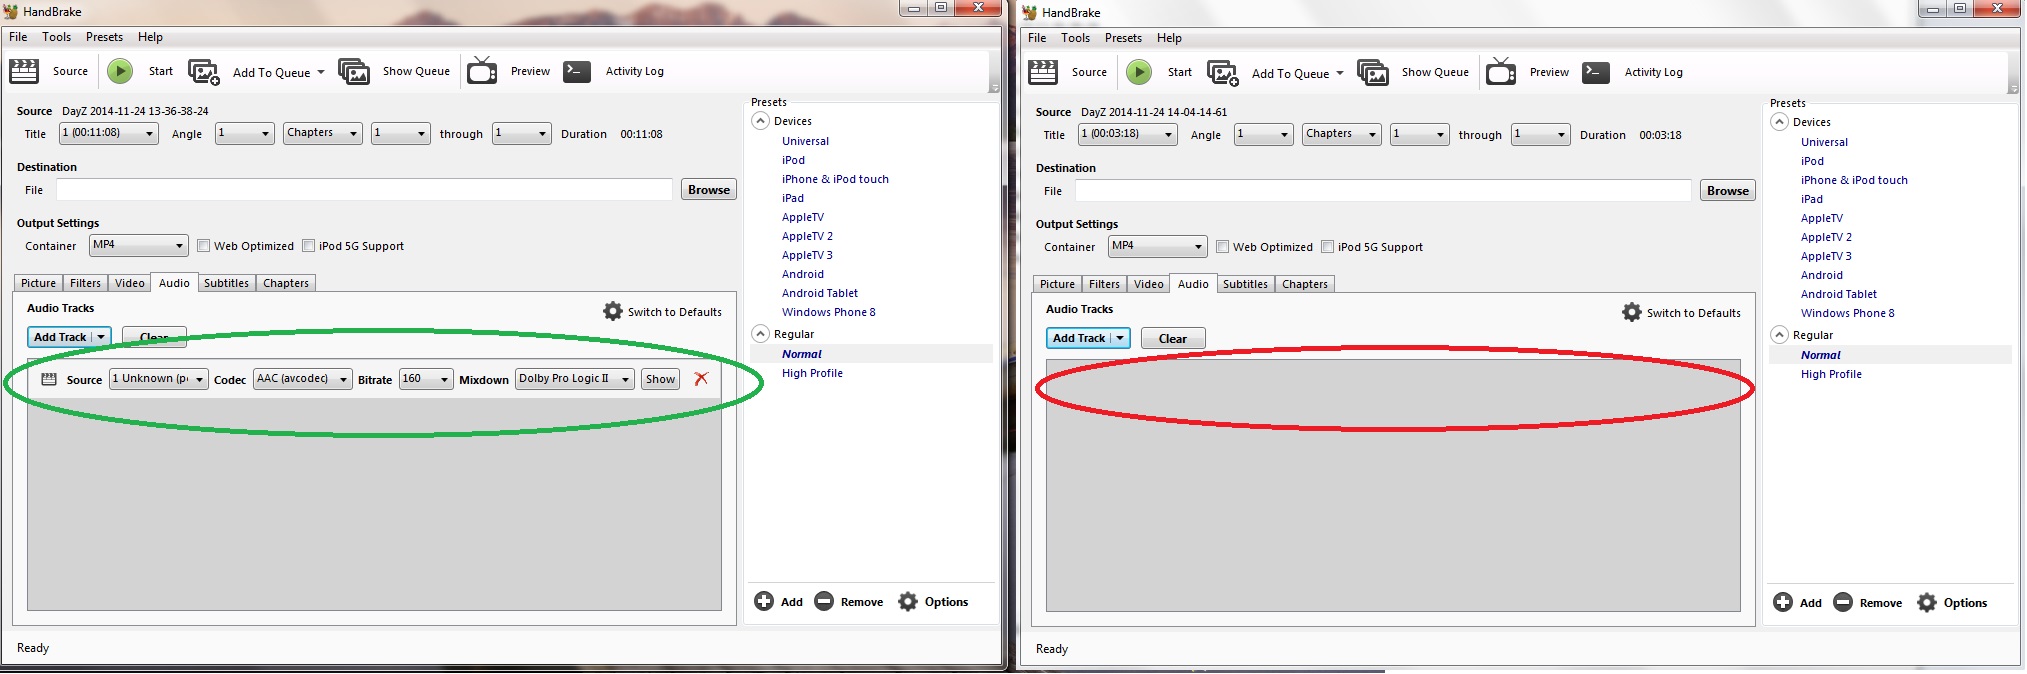Open Container MP4 dropdown in left window
The height and width of the screenshot is (674, 2027).
pyautogui.click(x=138, y=245)
